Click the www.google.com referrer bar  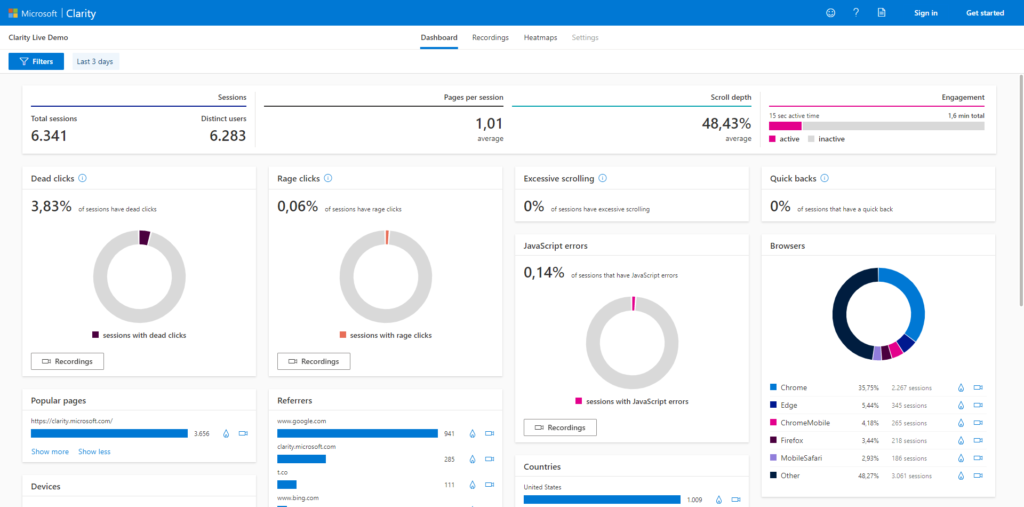[x=357, y=433]
